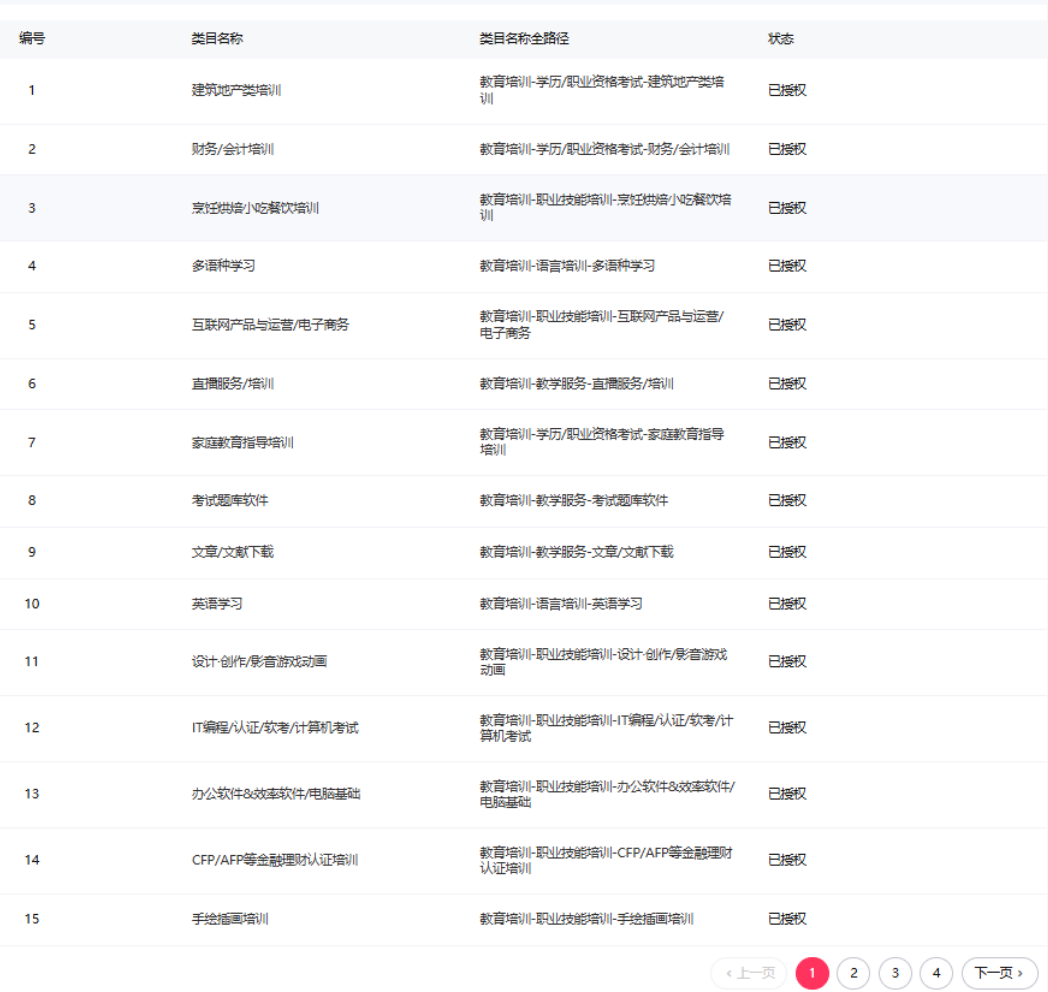Select the IT编程/认证/软考/计算机考试 category name
The width and height of the screenshot is (1048, 992).
click(x=275, y=728)
